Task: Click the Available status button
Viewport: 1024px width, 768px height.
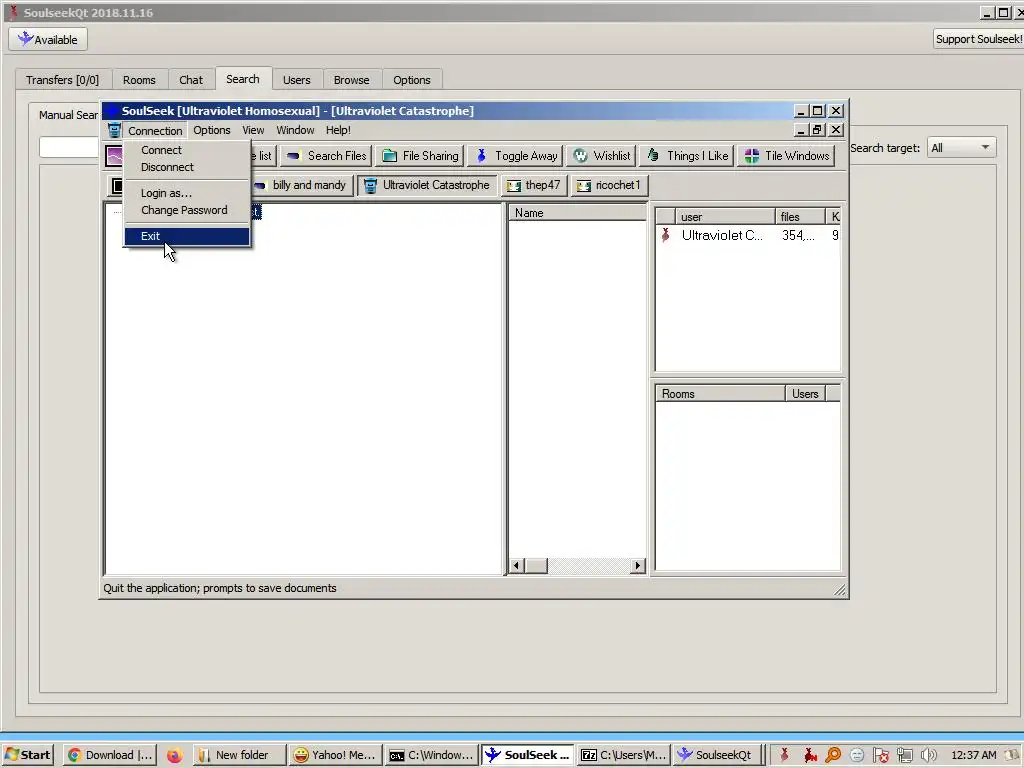Action: pos(48,40)
